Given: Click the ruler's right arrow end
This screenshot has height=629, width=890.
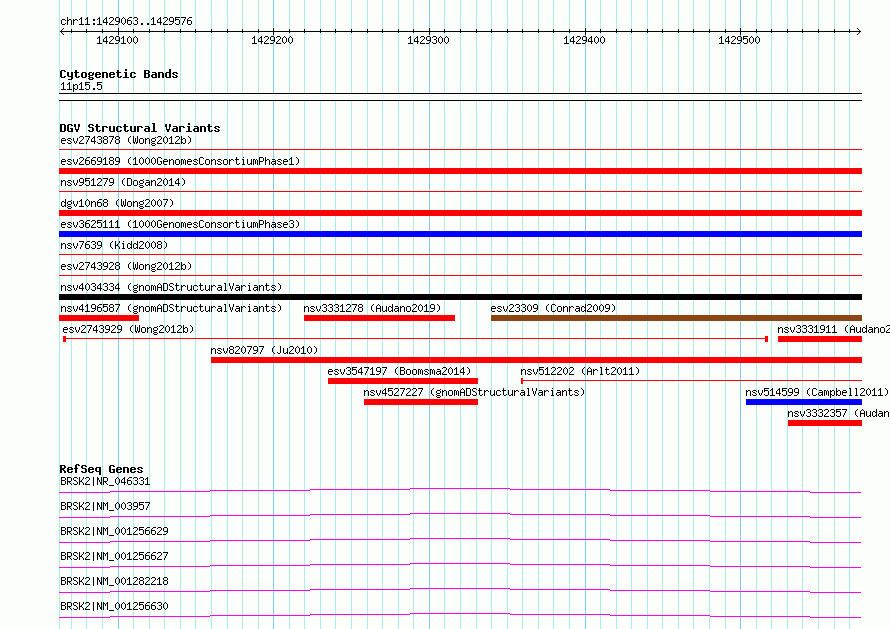Looking at the screenshot, I should [858, 31].
